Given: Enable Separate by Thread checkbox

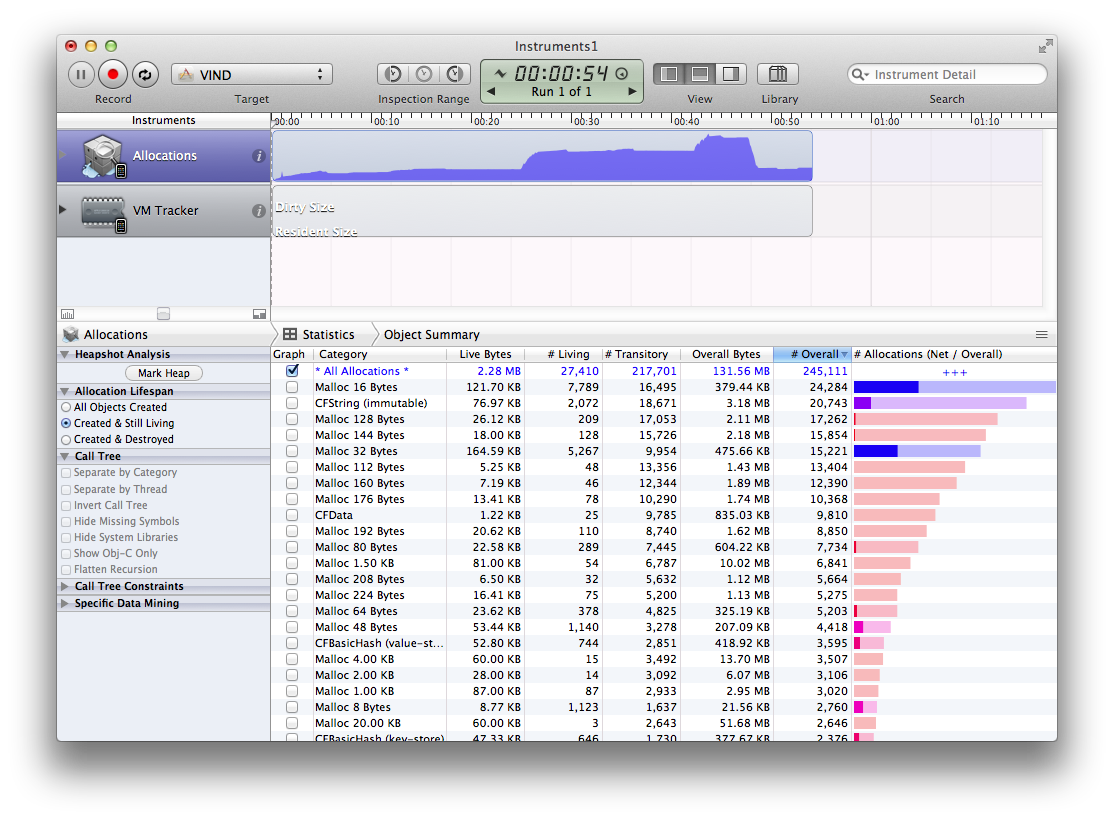Looking at the screenshot, I should click(66, 490).
